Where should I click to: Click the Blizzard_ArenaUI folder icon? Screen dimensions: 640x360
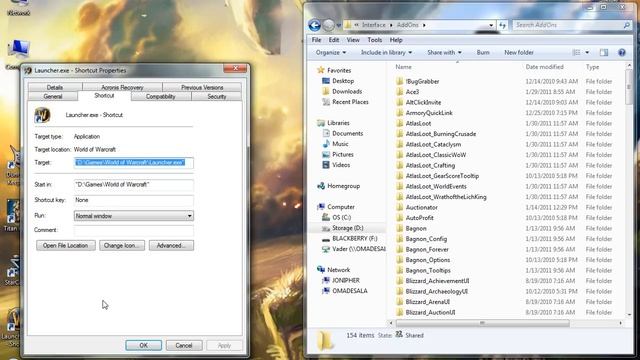[400, 302]
